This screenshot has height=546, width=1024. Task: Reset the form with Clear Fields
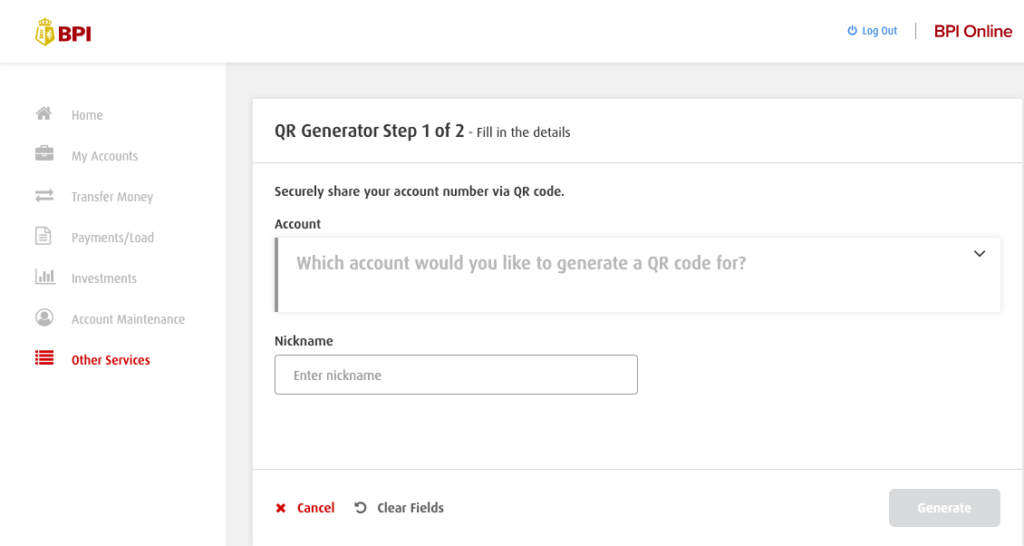400,508
